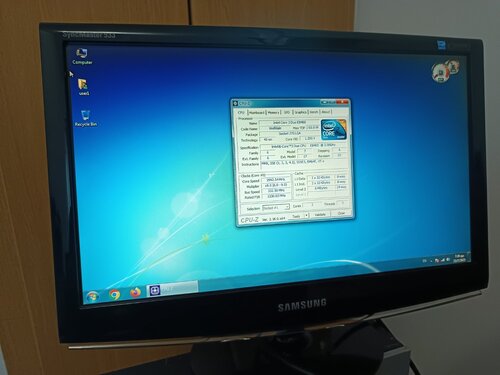The width and height of the screenshot is (500, 375).
Task: Expand the Tools dropdown arrow
Action: [307, 216]
